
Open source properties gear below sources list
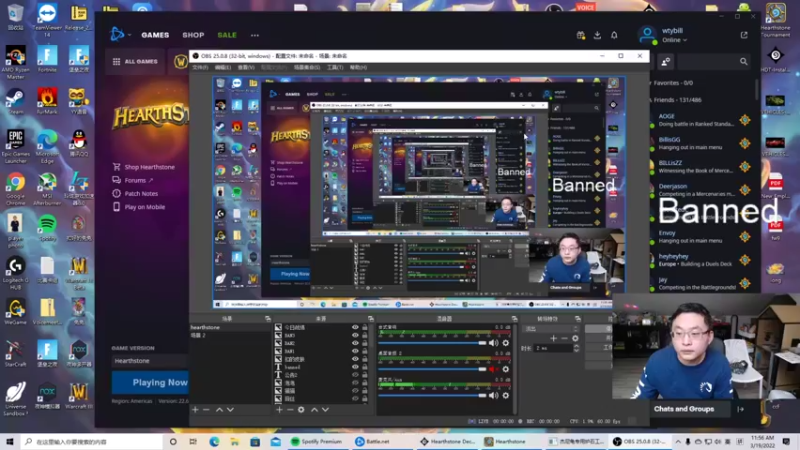(301, 410)
